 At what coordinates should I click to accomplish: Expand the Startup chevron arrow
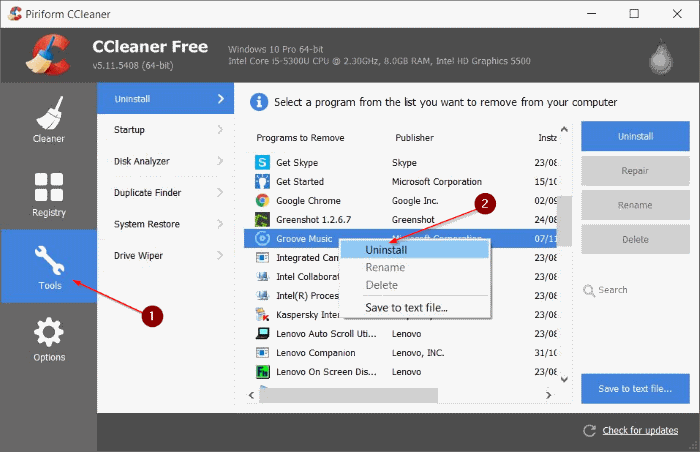tap(220, 130)
